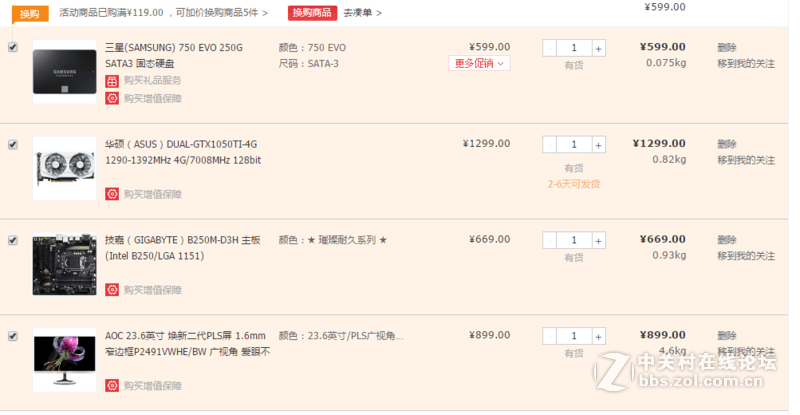Open the 技嘉 B250M-D3H 主板 product title
Screen dimensions: 800x415
tap(183, 248)
